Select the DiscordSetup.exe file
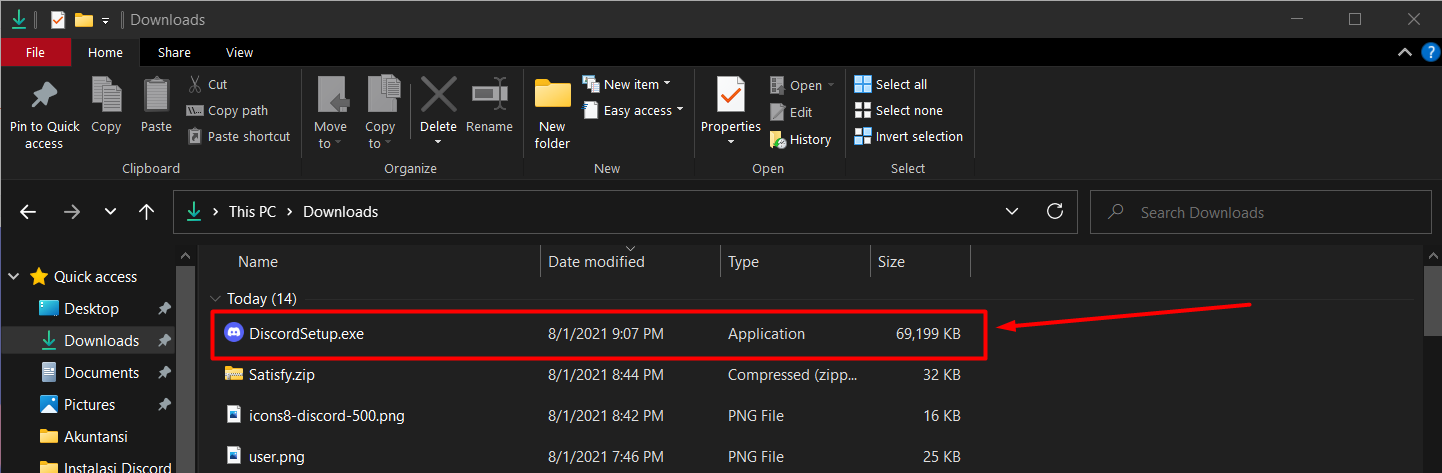The width and height of the screenshot is (1442, 473). pos(599,334)
